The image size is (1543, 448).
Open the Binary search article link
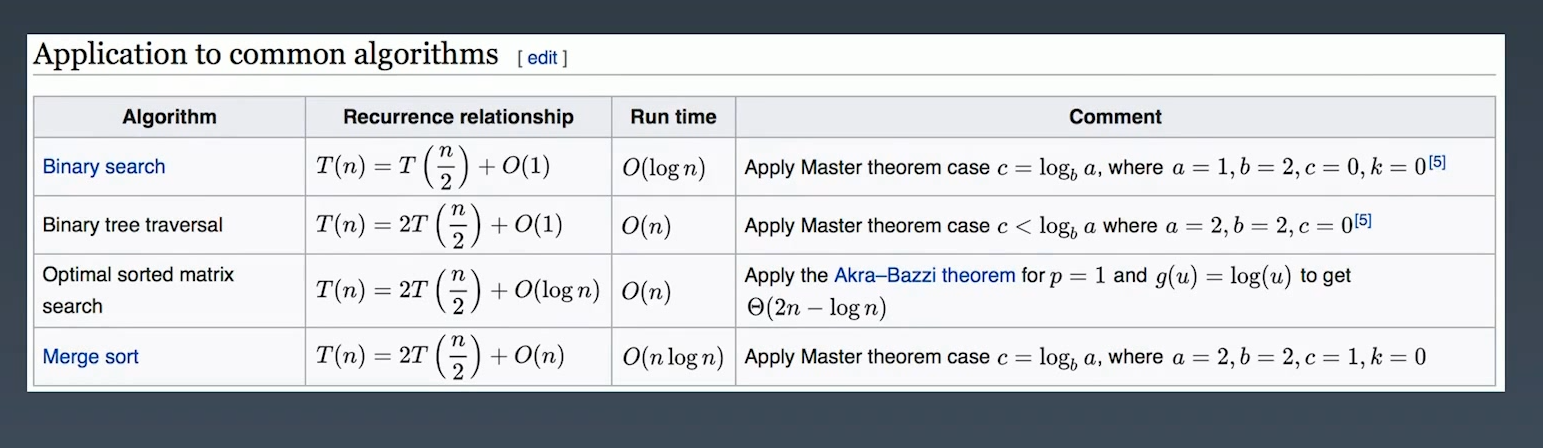[x=104, y=167]
